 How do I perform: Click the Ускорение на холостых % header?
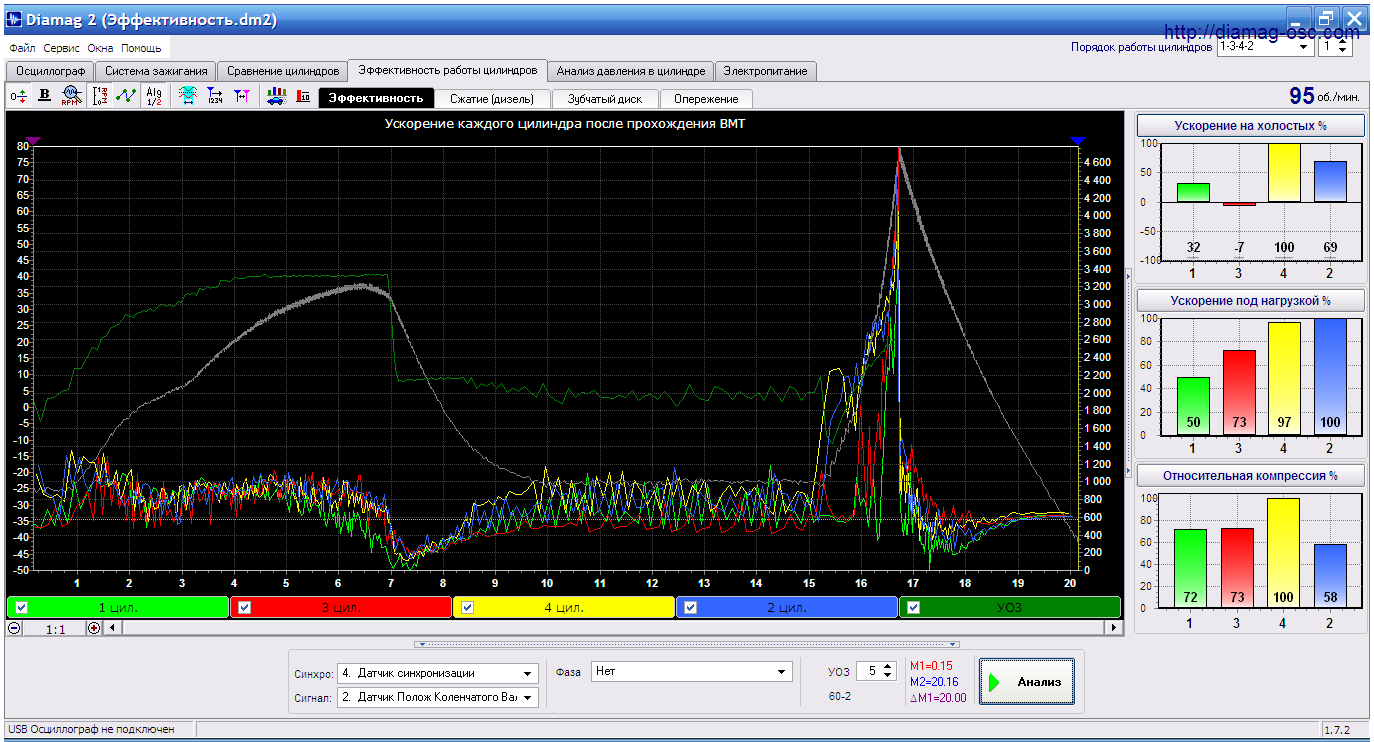(1251, 125)
